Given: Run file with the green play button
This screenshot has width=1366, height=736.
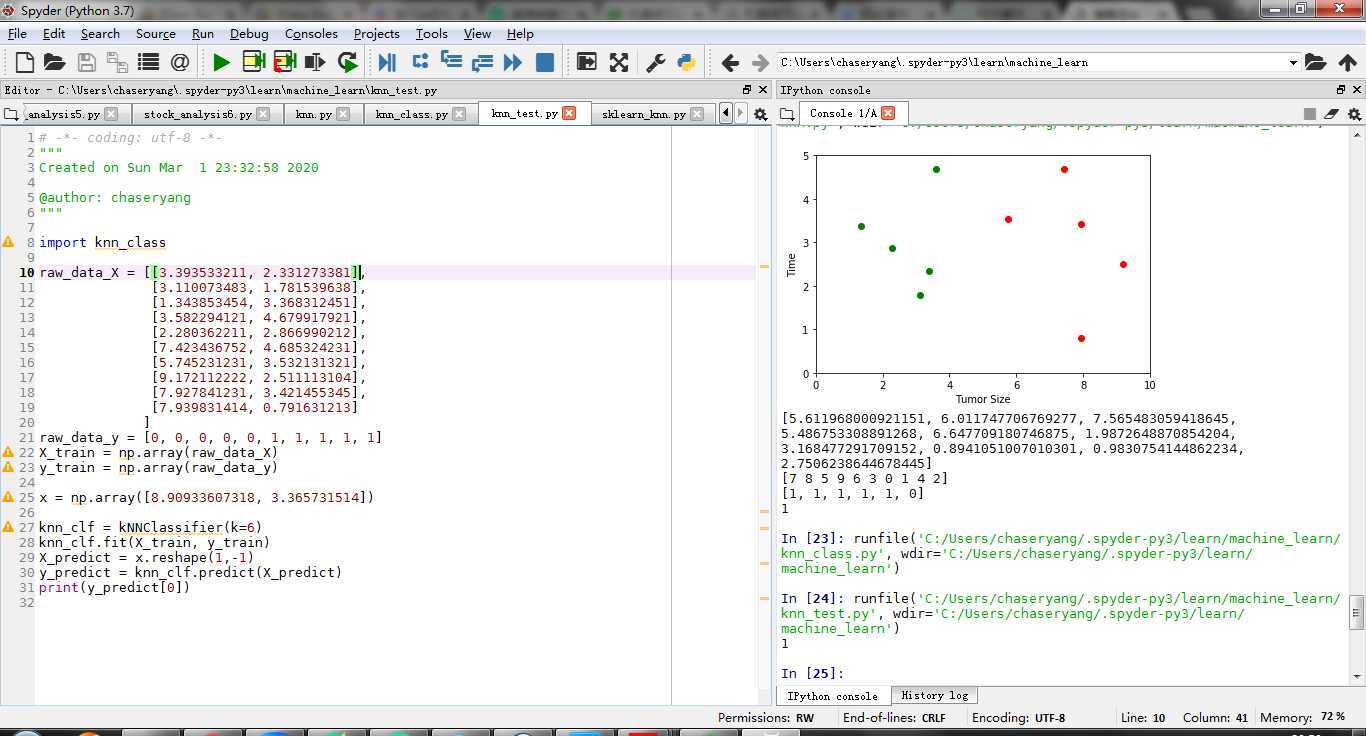Looking at the screenshot, I should click(x=221, y=62).
